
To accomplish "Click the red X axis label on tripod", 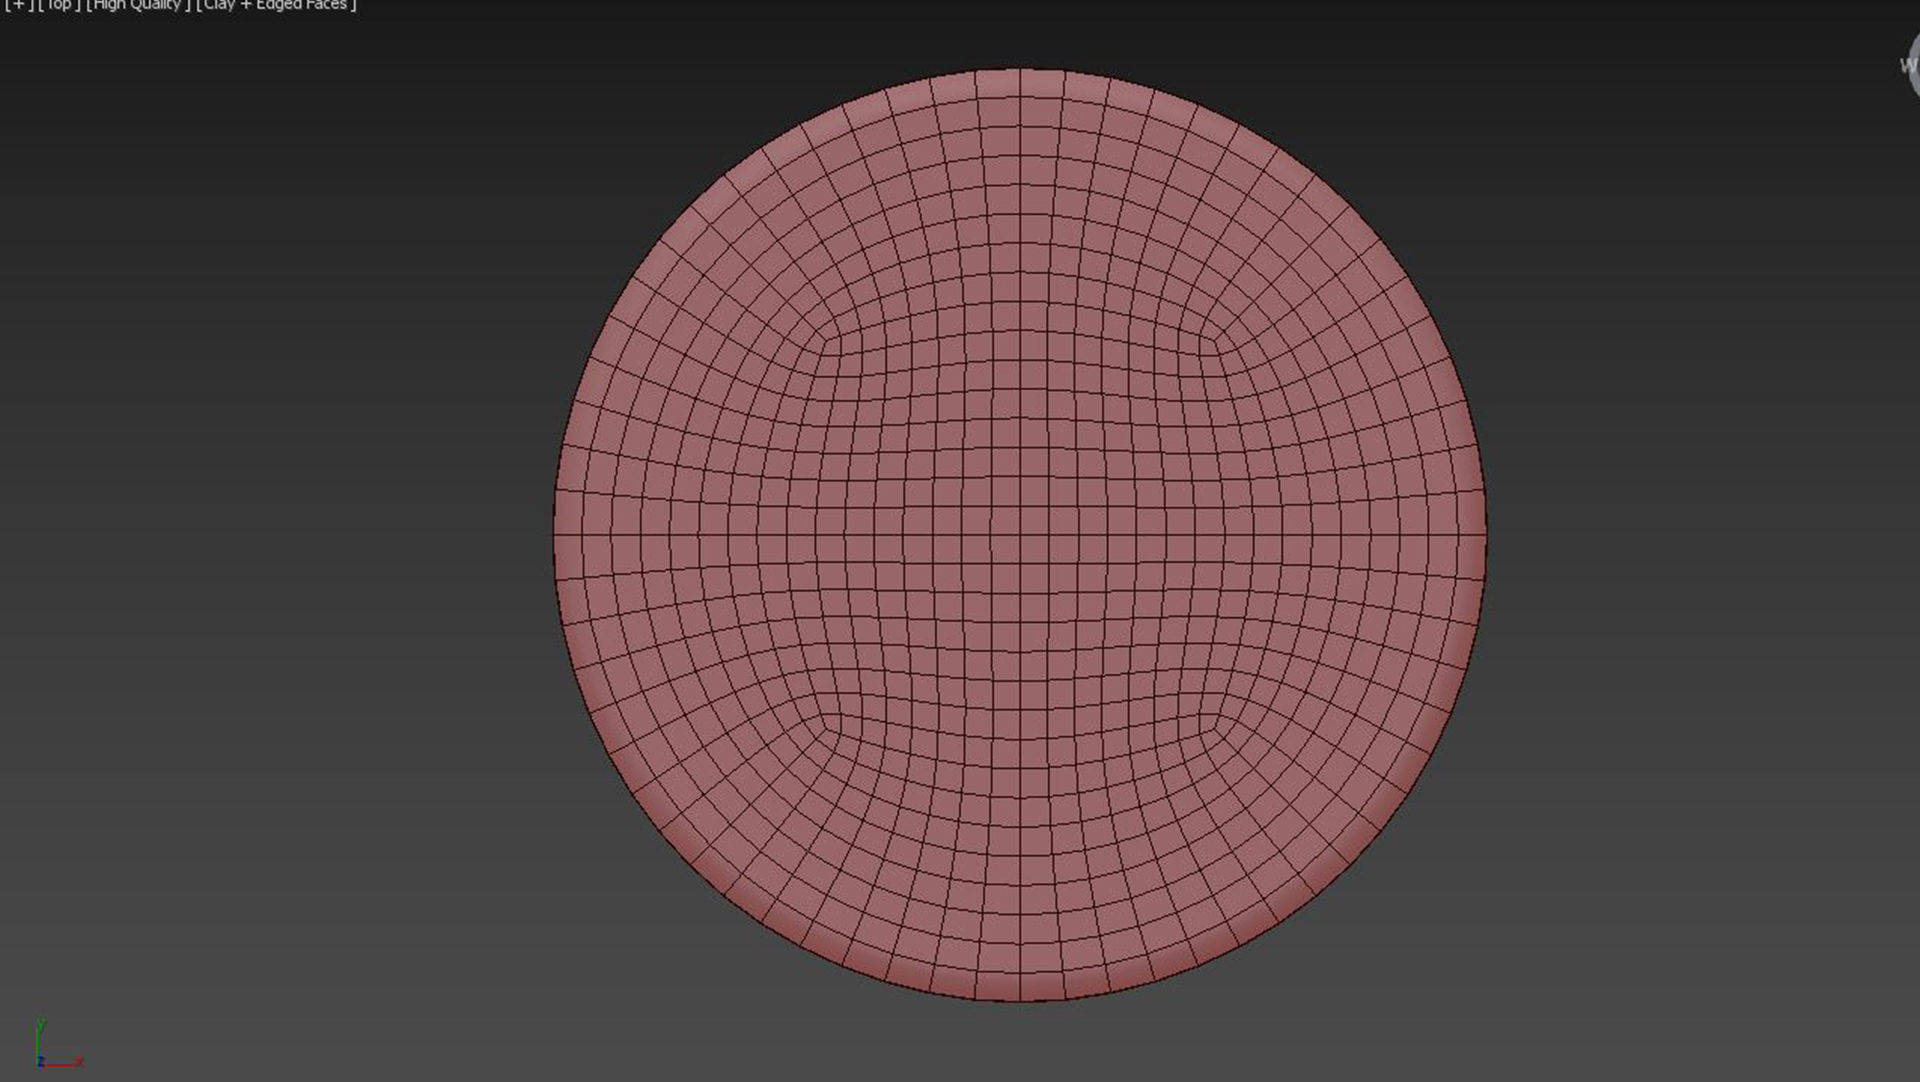I will tap(80, 1061).
